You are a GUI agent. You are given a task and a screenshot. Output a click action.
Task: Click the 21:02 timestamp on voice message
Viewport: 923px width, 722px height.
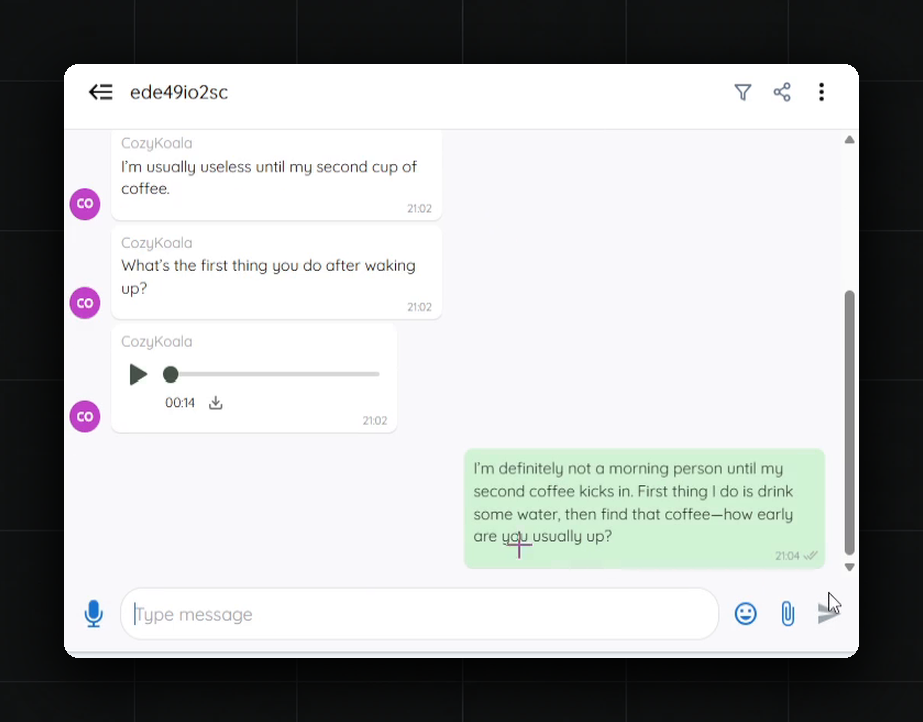375,421
